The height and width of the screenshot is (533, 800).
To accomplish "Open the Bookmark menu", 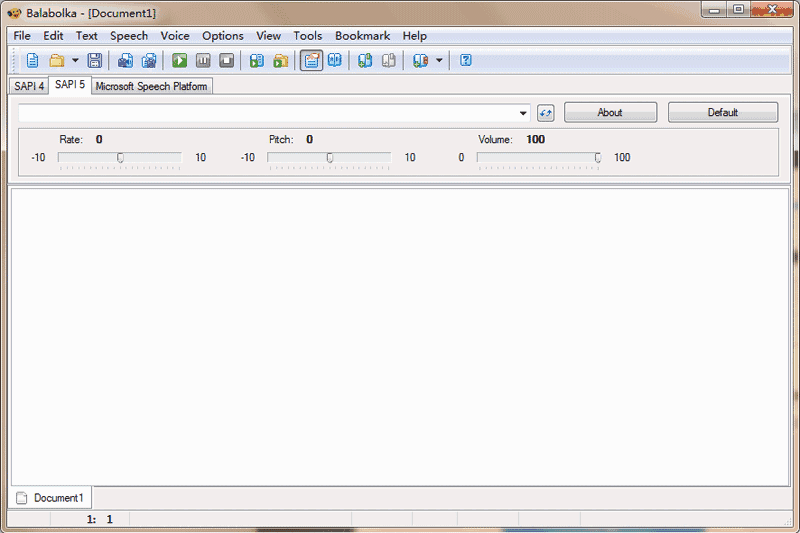I will pyautogui.click(x=362, y=36).
